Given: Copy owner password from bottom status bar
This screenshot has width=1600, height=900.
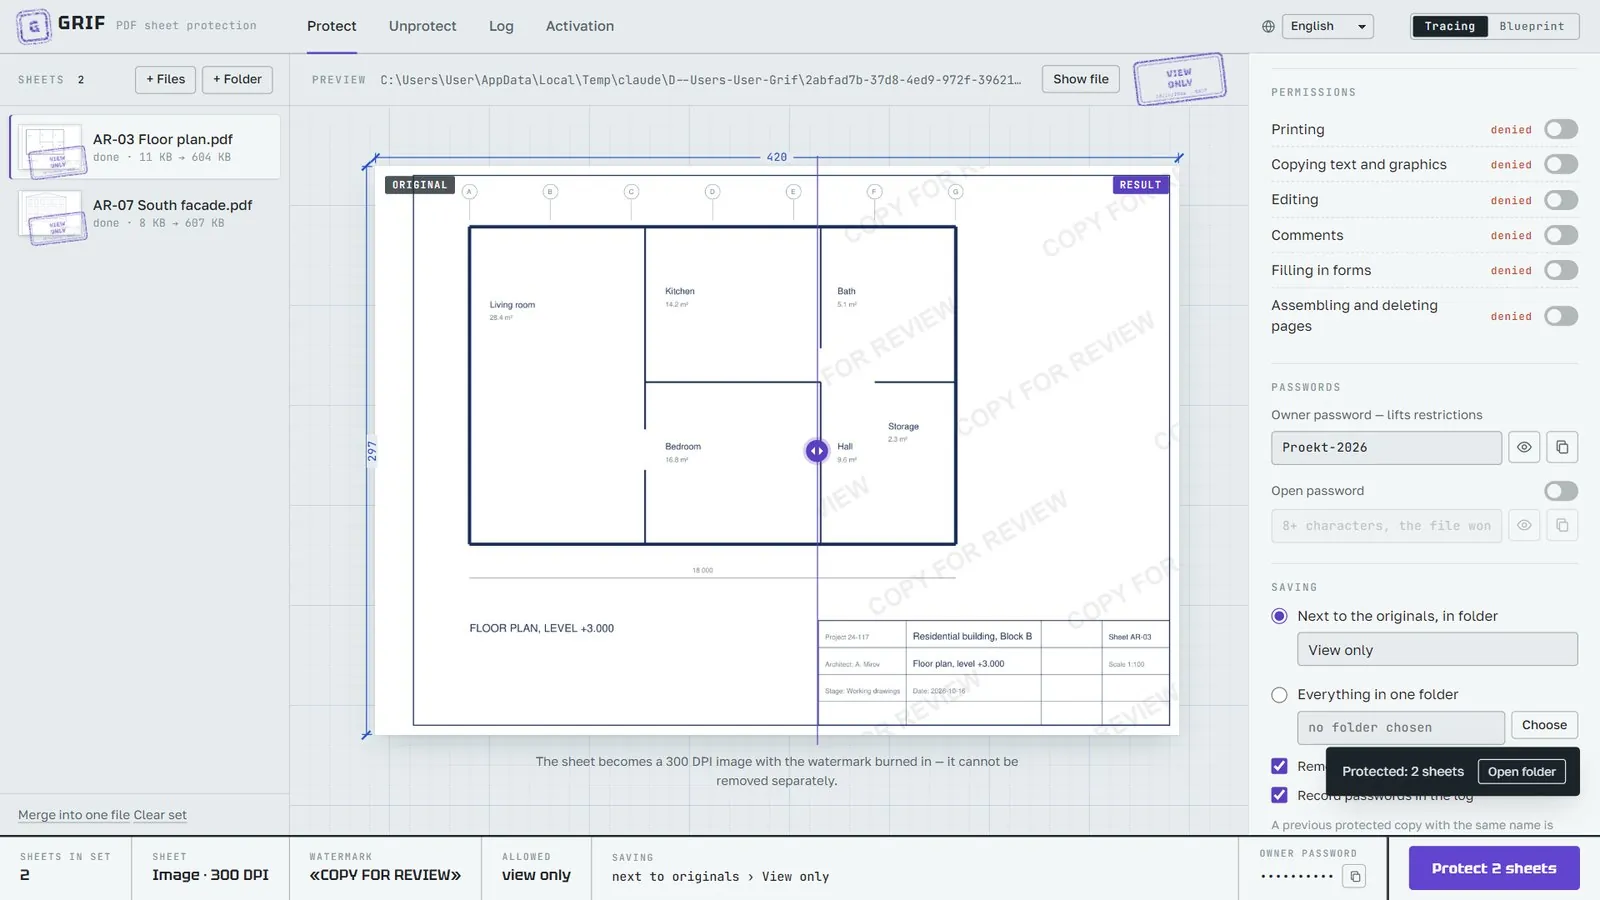Looking at the screenshot, I should [1355, 877].
